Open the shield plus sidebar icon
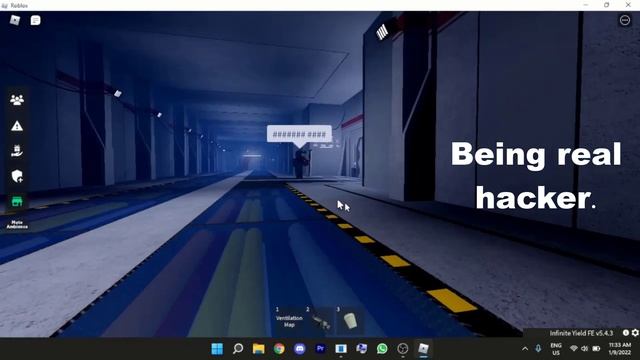The height and width of the screenshot is (360, 640). click(x=17, y=176)
